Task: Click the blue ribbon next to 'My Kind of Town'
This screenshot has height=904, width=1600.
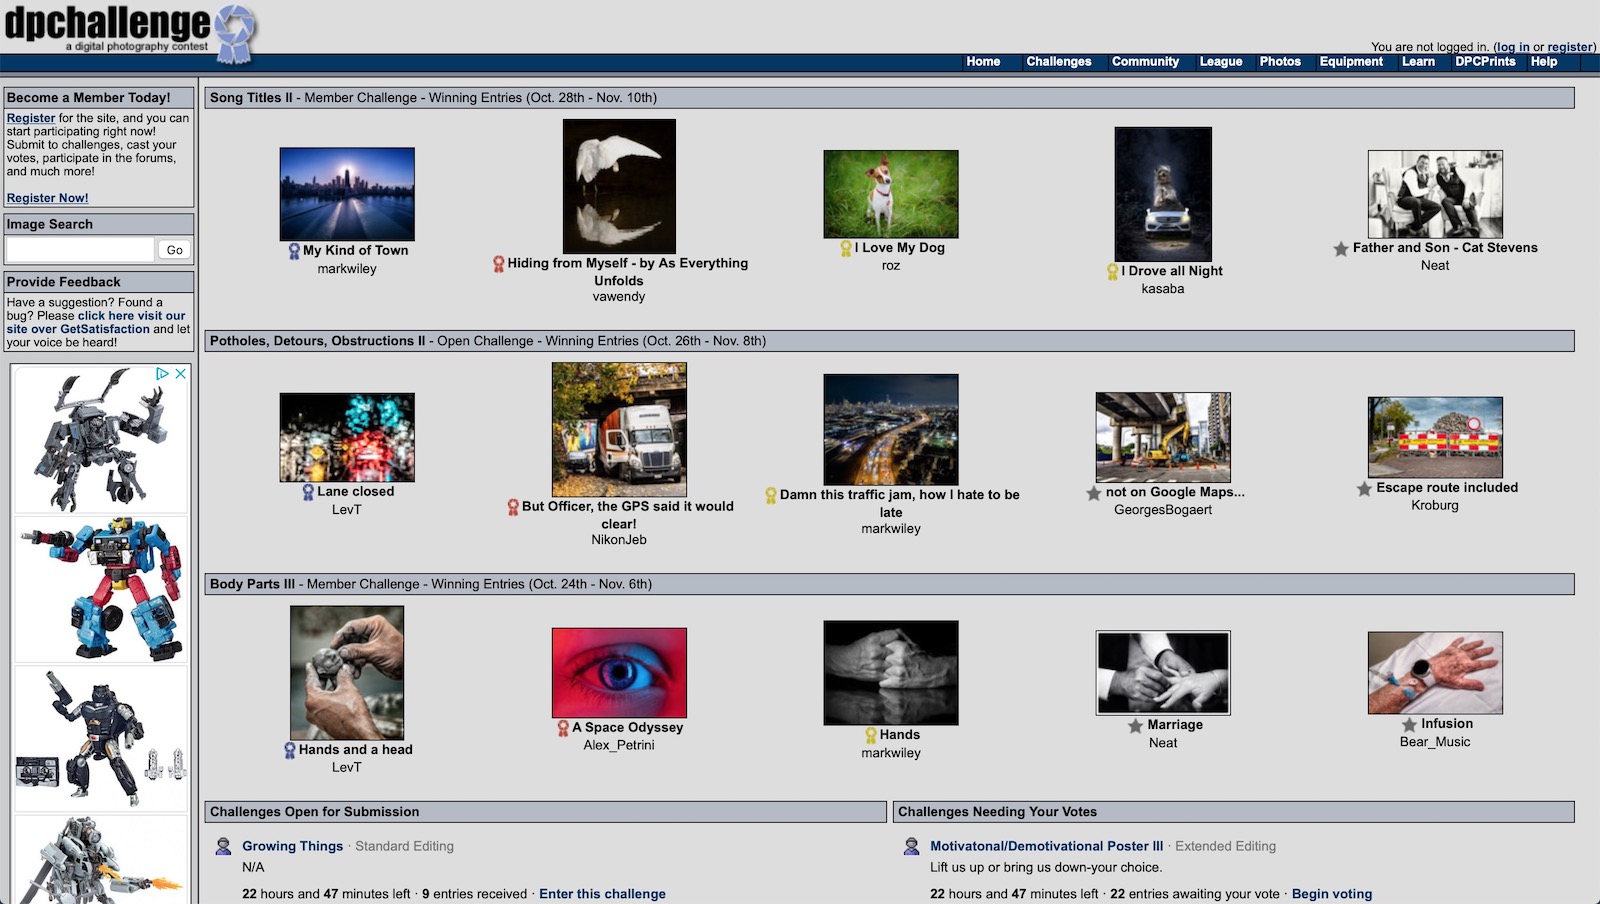Action: point(292,249)
